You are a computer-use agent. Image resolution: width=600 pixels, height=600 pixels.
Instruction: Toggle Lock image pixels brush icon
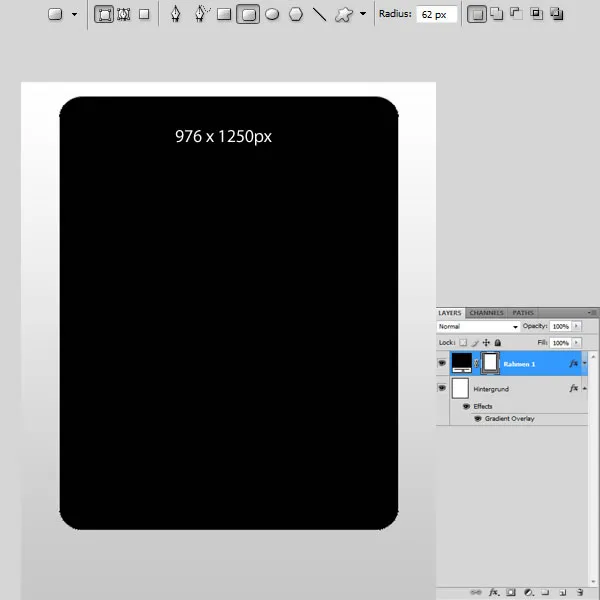click(x=475, y=343)
